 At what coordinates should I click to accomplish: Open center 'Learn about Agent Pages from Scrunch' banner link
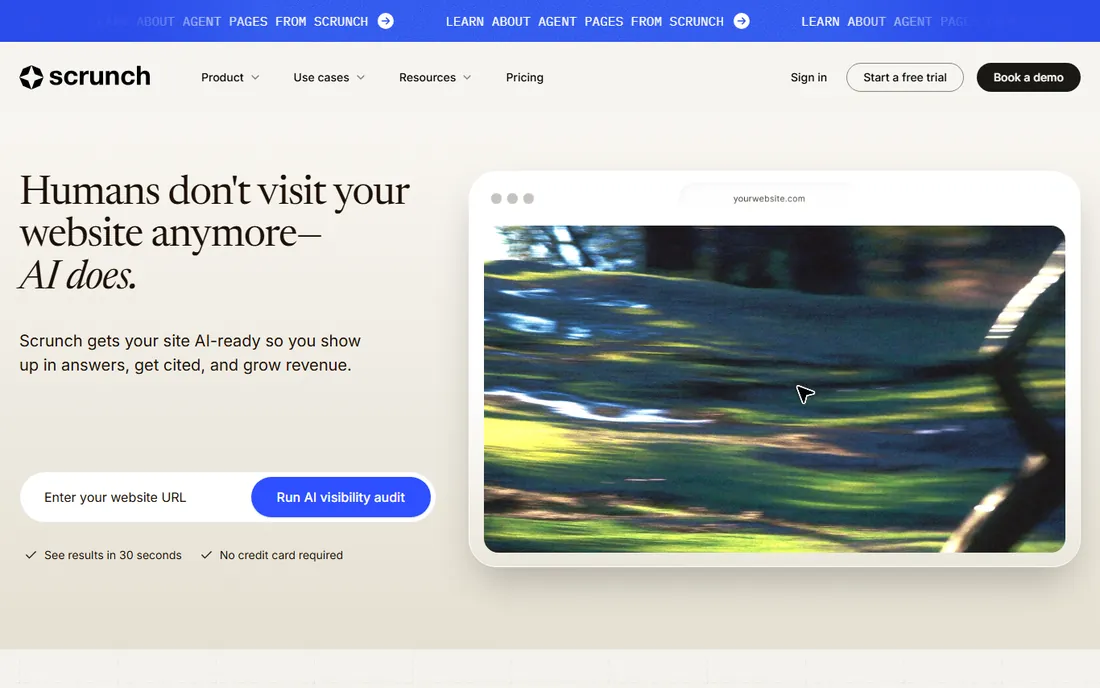tap(597, 21)
